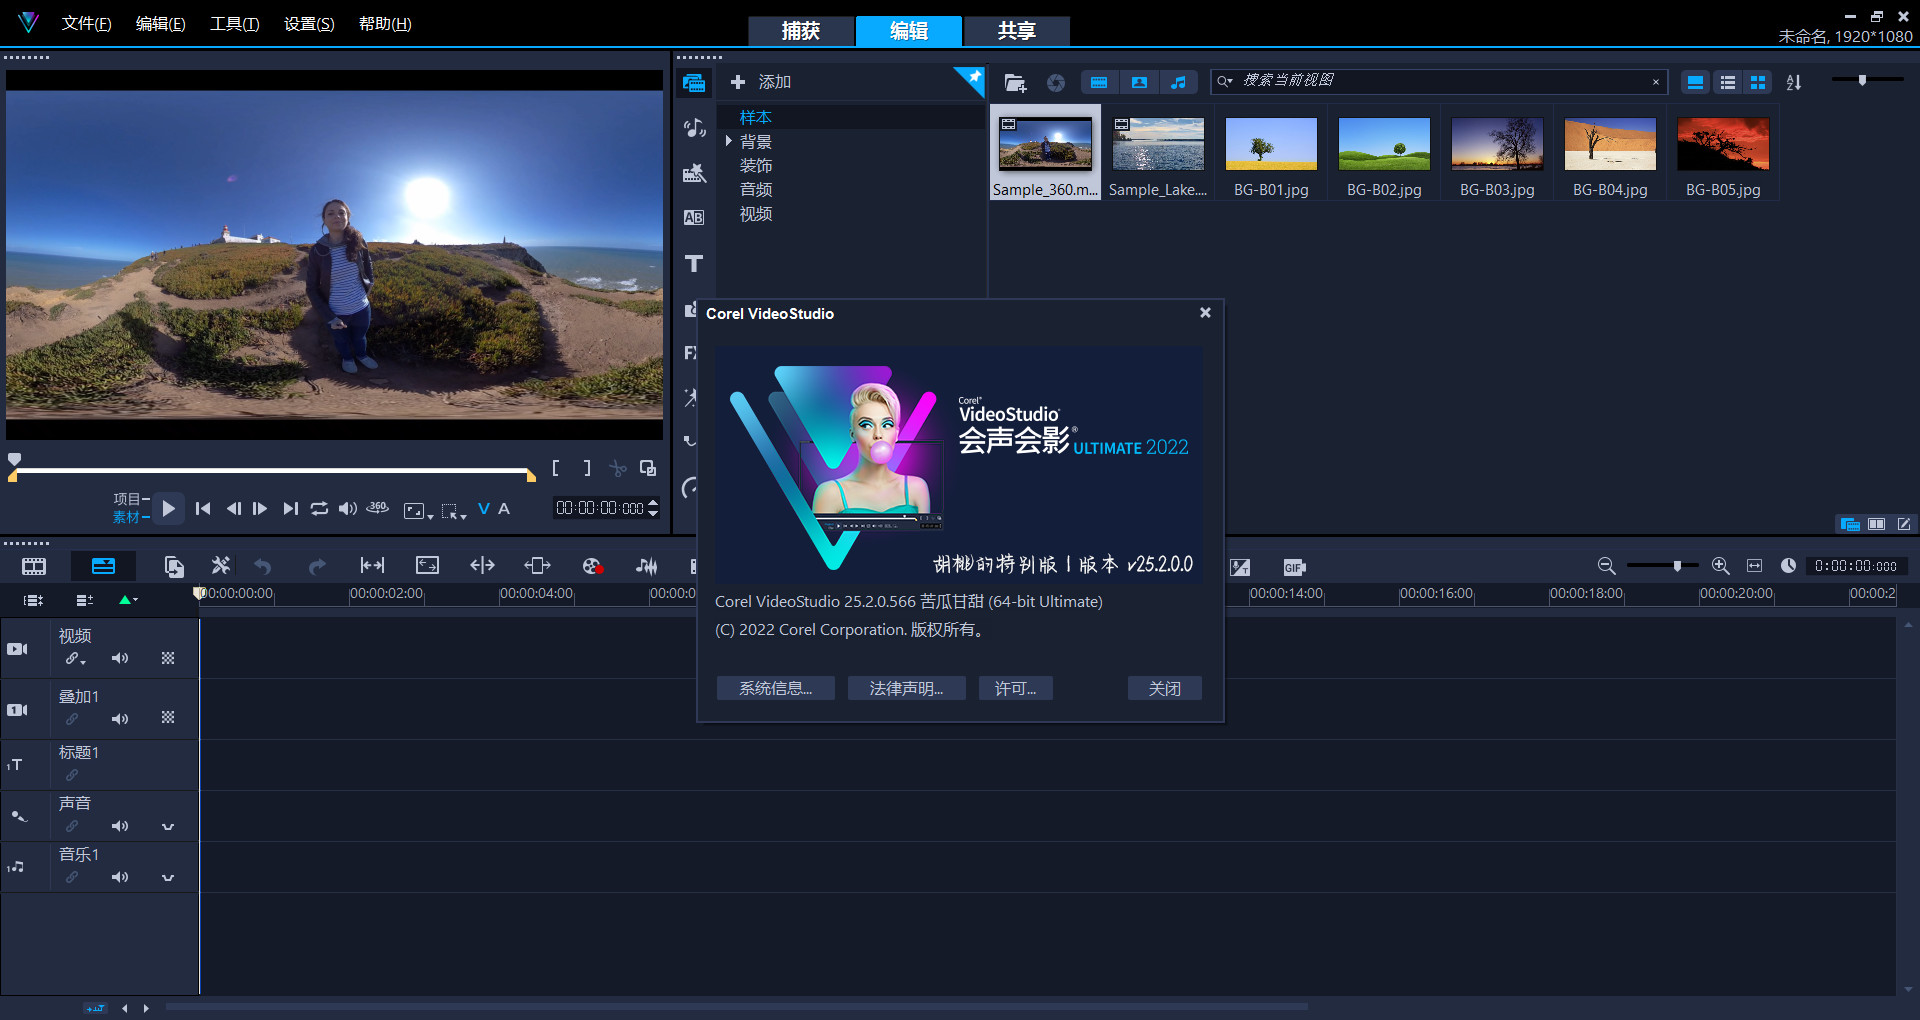Click the preview scrubber bar
Viewport: 1920px width, 1020px height.
click(x=272, y=470)
